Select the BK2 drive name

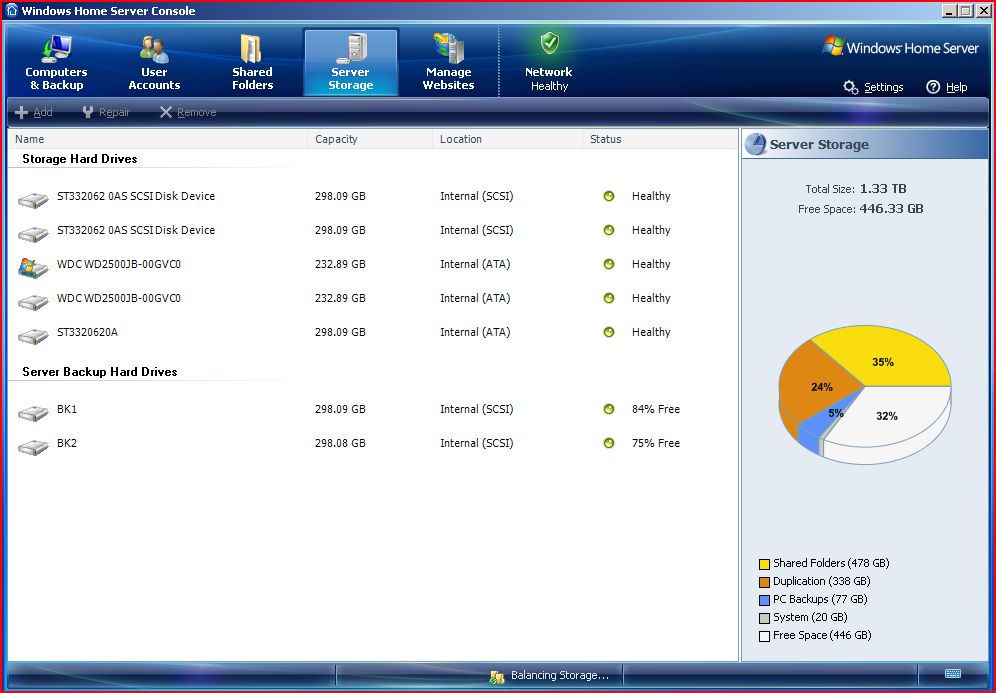pyautogui.click(x=67, y=443)
